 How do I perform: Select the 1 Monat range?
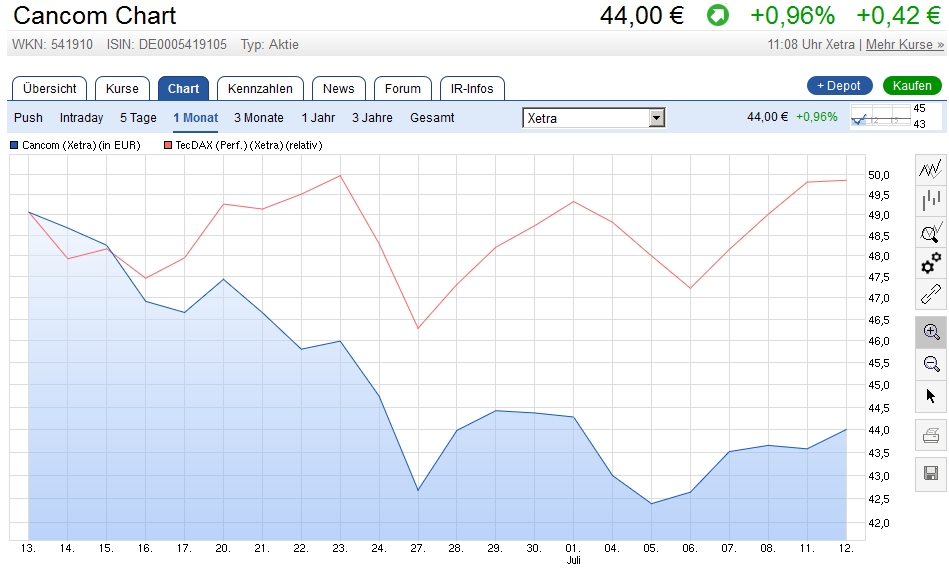point(195,117)
